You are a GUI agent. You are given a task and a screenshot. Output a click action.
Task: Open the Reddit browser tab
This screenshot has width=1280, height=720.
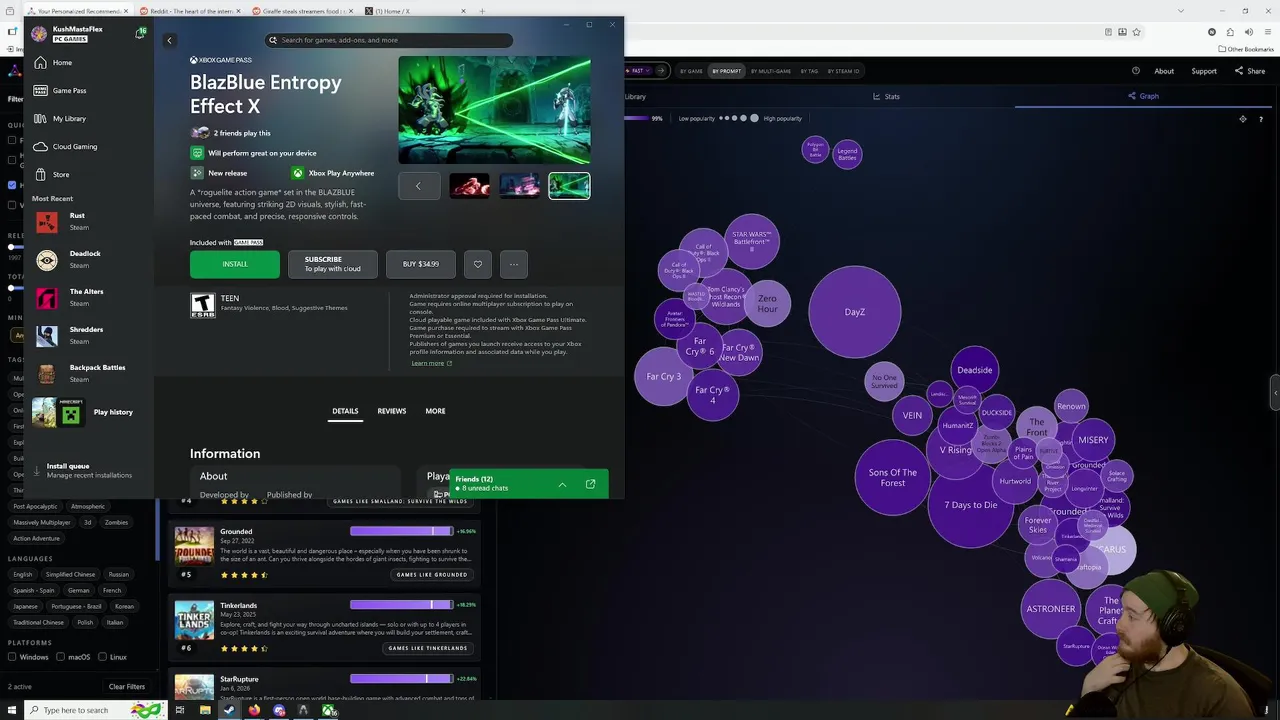188,11
